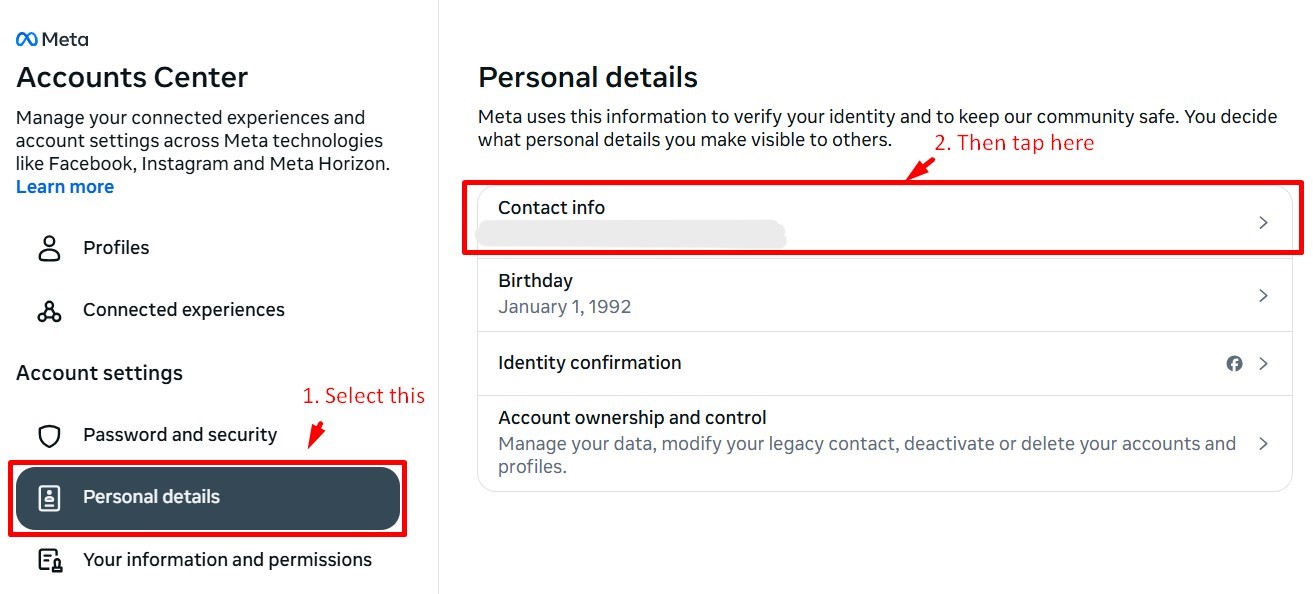Expand the Contact info row chevron
1313x594 pixels.
pyautogui.click(x=1263, y=220)
